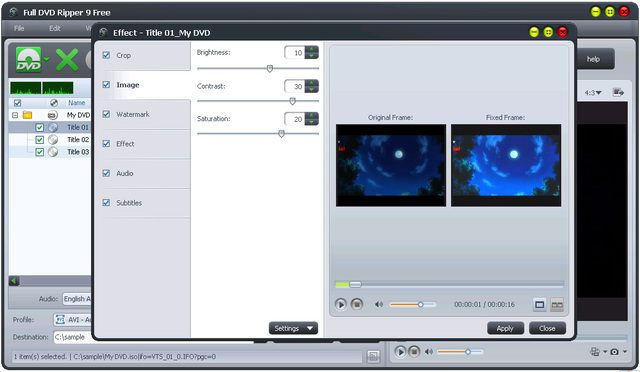This screenshot has width=640, height=372.
Task: Click the Contrast slider handle
Action: pyautogui.click(x=293, y=101)
